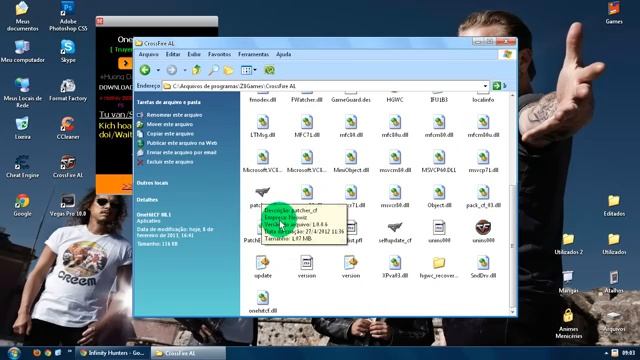This screenshot has height=360, width=640.
Task: Select the MinuObject.dll file
Action: point(351,162)
